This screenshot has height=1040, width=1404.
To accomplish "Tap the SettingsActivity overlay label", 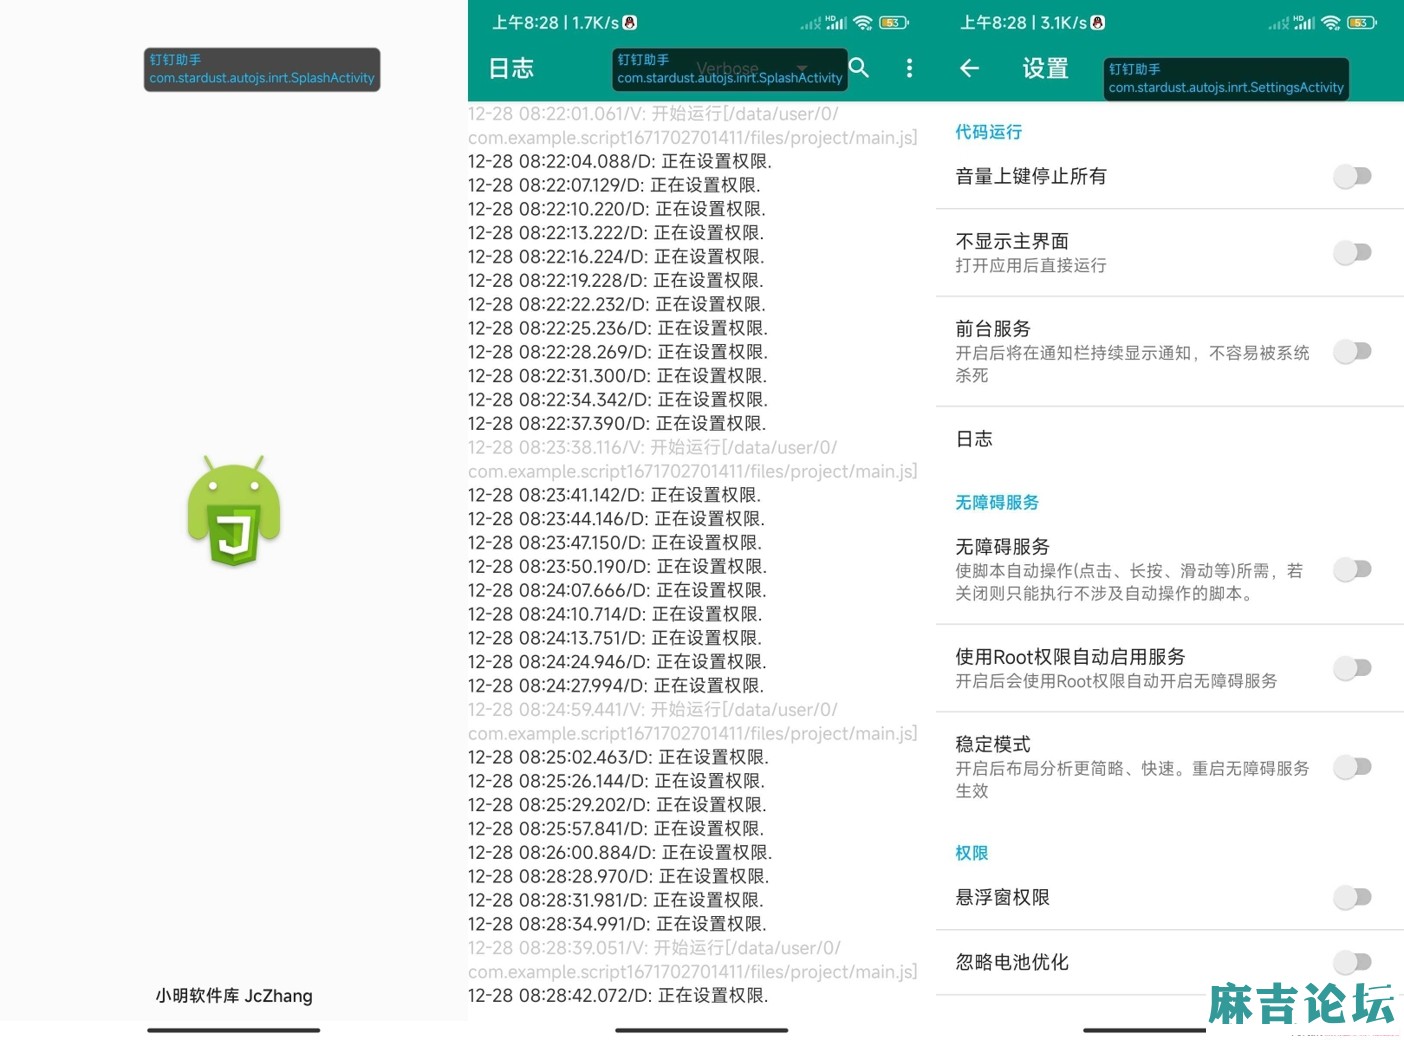I will [x=1226, y=79].
